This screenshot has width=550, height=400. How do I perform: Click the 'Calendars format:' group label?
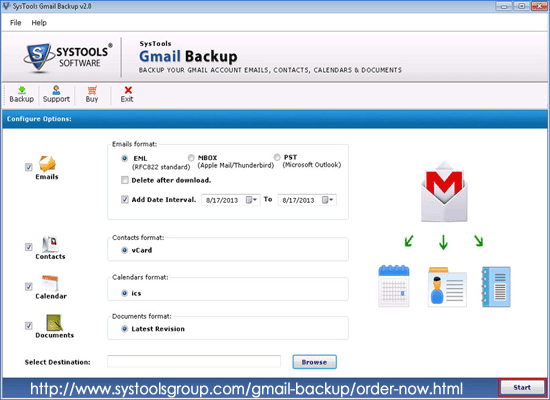point(140,277)
